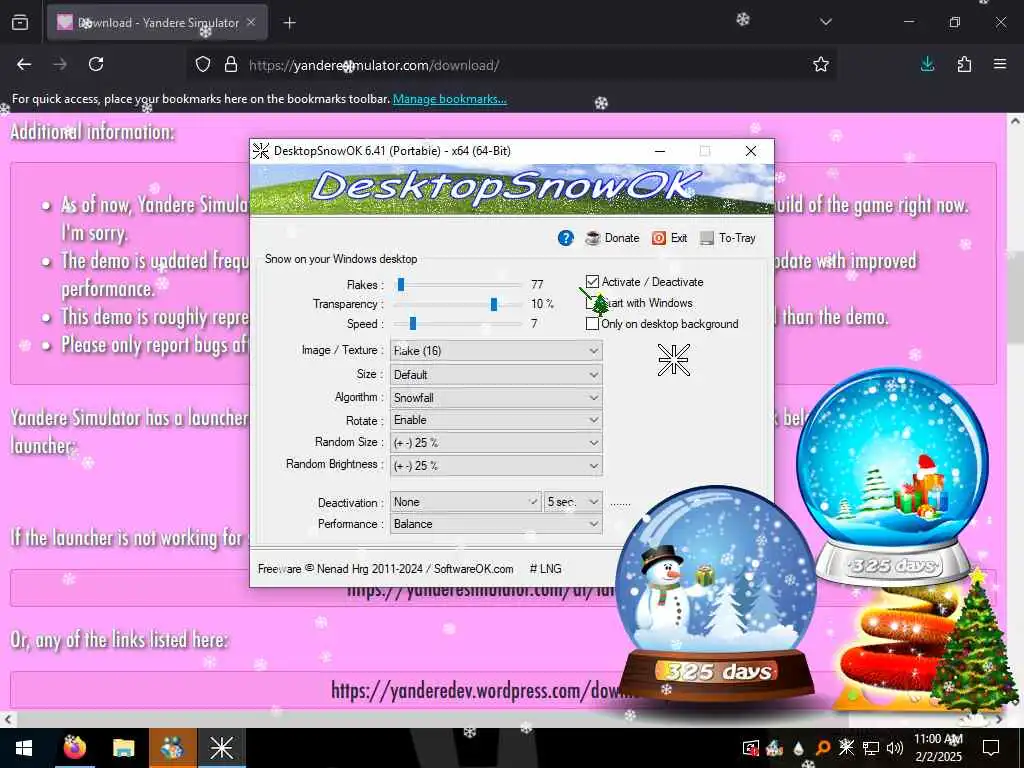The height and width of the screenshot is (768, 1024).
Task: Click the DesktopSnowOK snowflake tray icon
Action: click(x=846, y=746)
